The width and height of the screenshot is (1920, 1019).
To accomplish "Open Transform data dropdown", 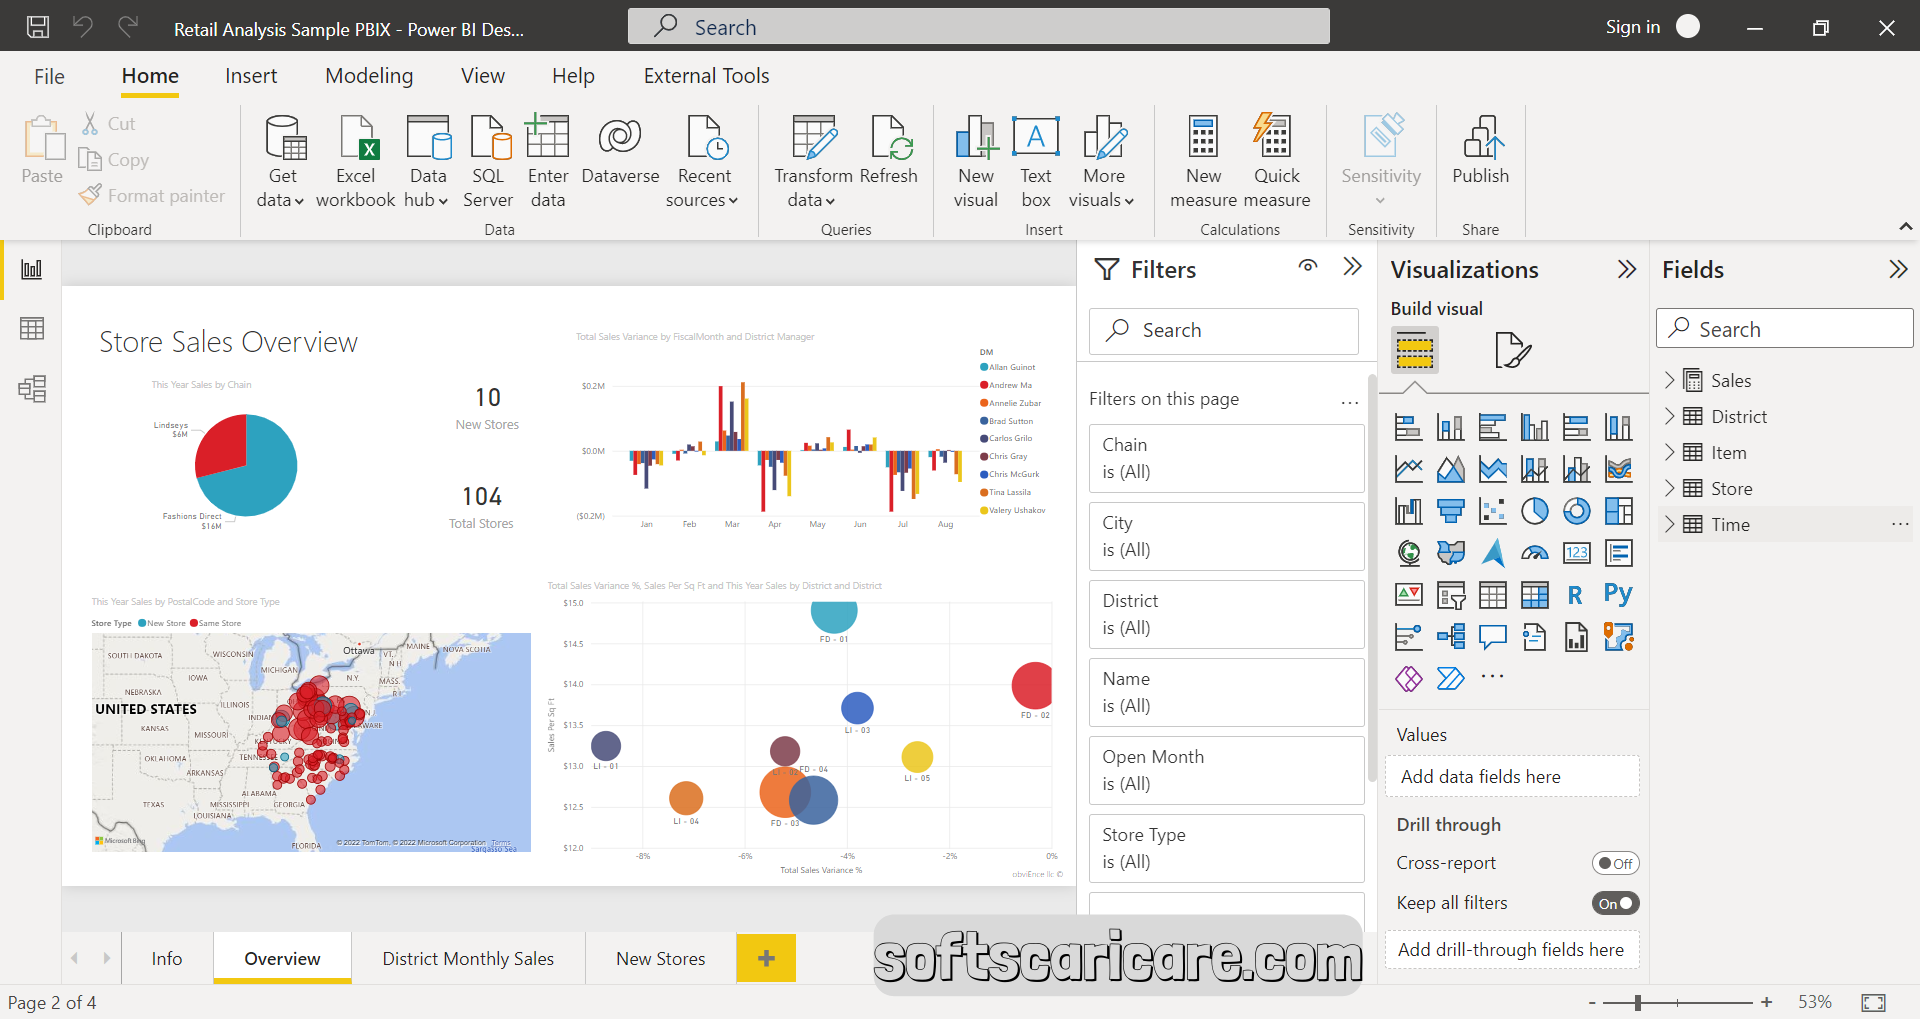I will [x=813, y=161].
